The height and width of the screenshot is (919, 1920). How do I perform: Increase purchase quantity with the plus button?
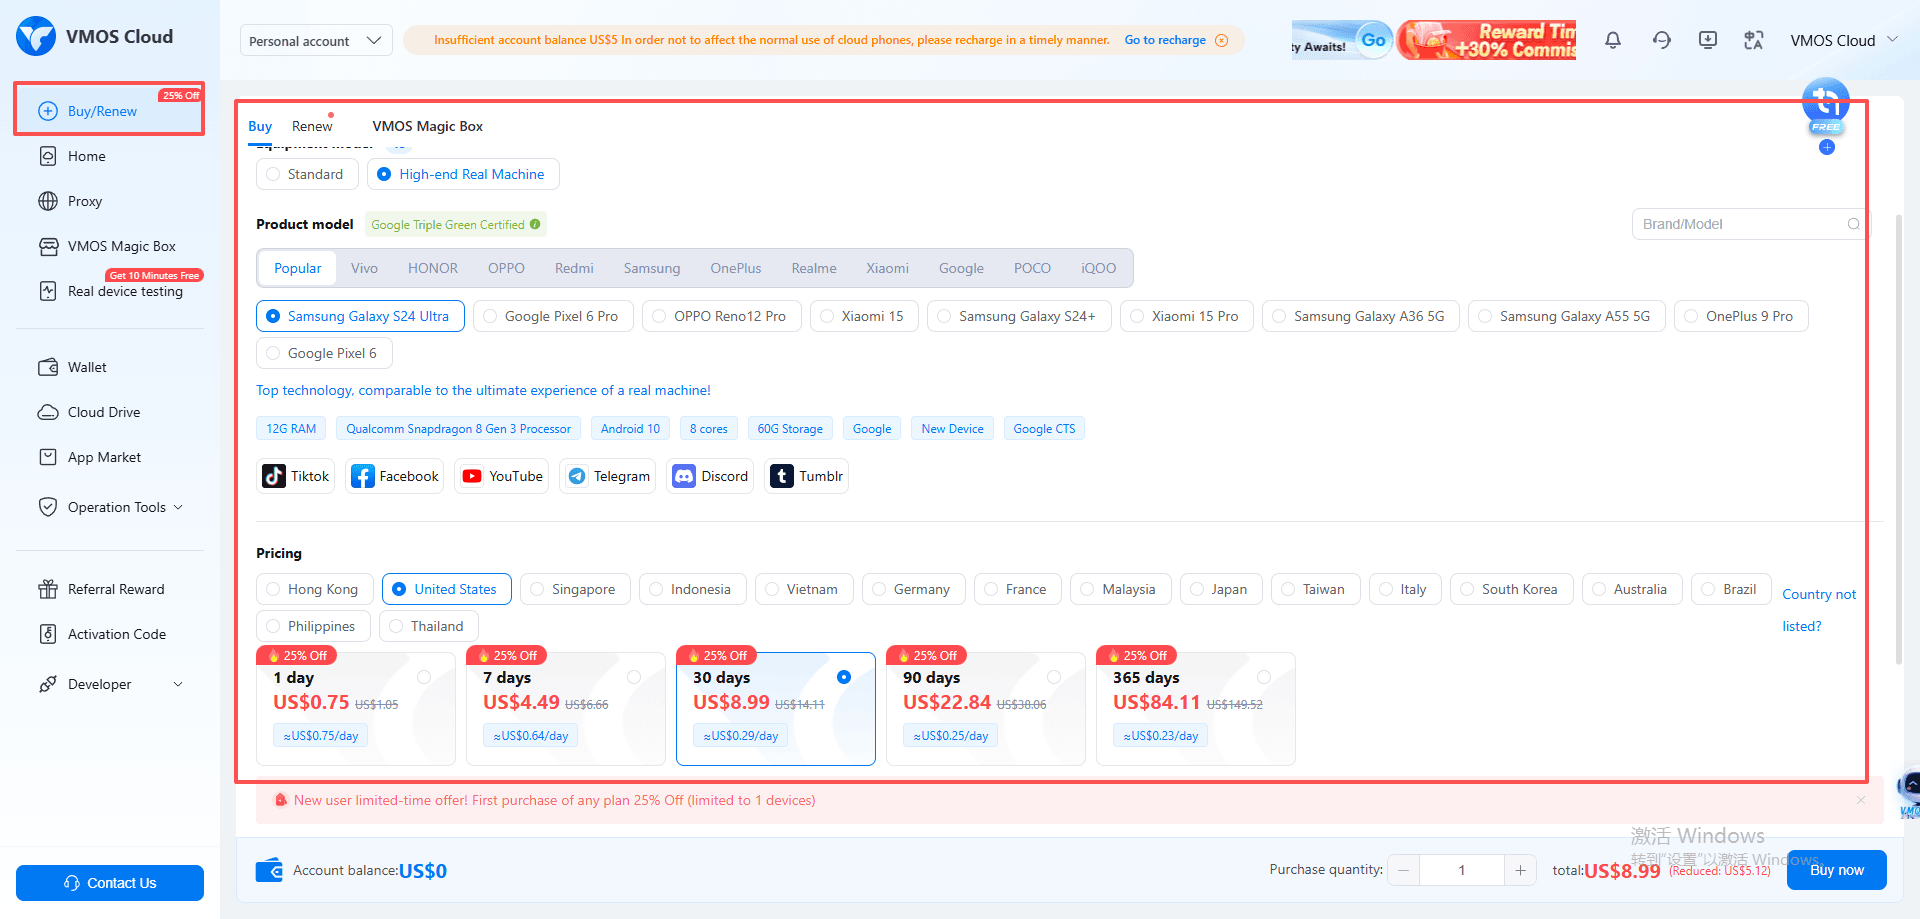click(x=1520, y=870)
